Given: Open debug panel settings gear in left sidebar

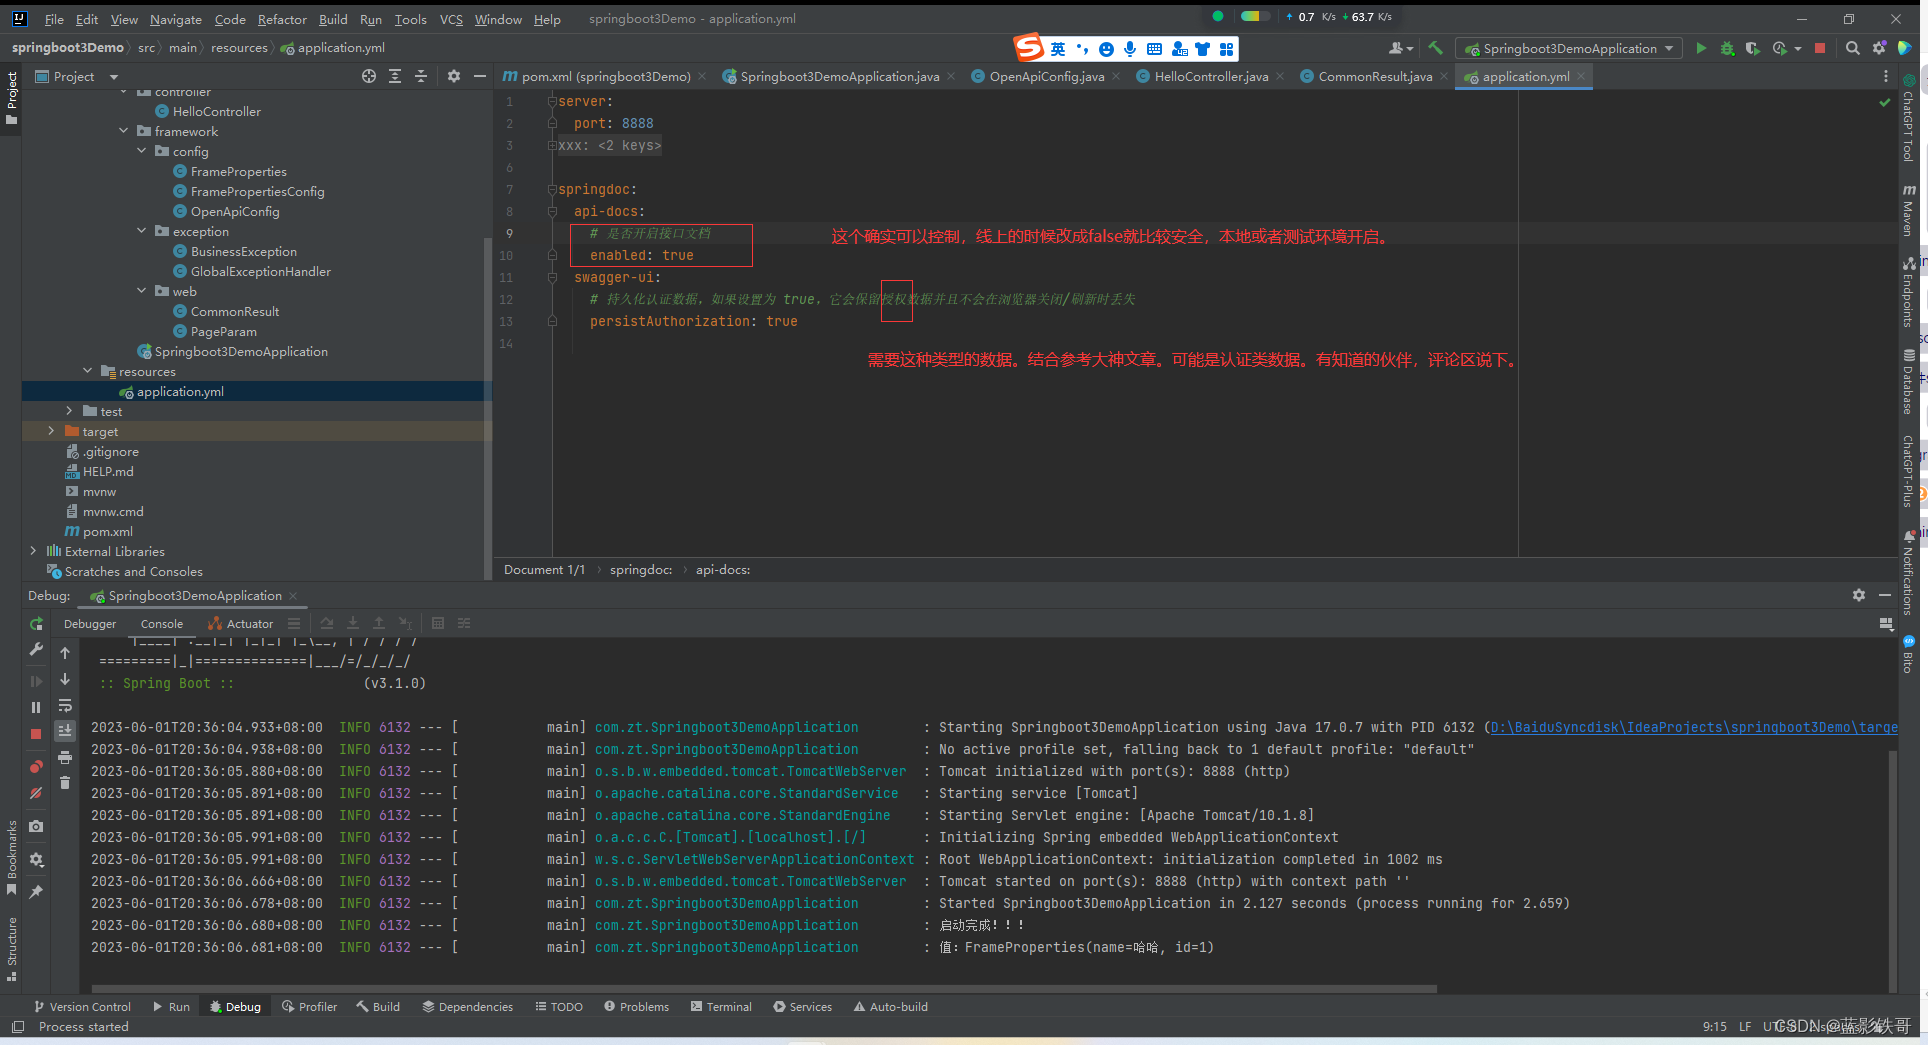Looking at the screenshot, I should tap(37, 859).
